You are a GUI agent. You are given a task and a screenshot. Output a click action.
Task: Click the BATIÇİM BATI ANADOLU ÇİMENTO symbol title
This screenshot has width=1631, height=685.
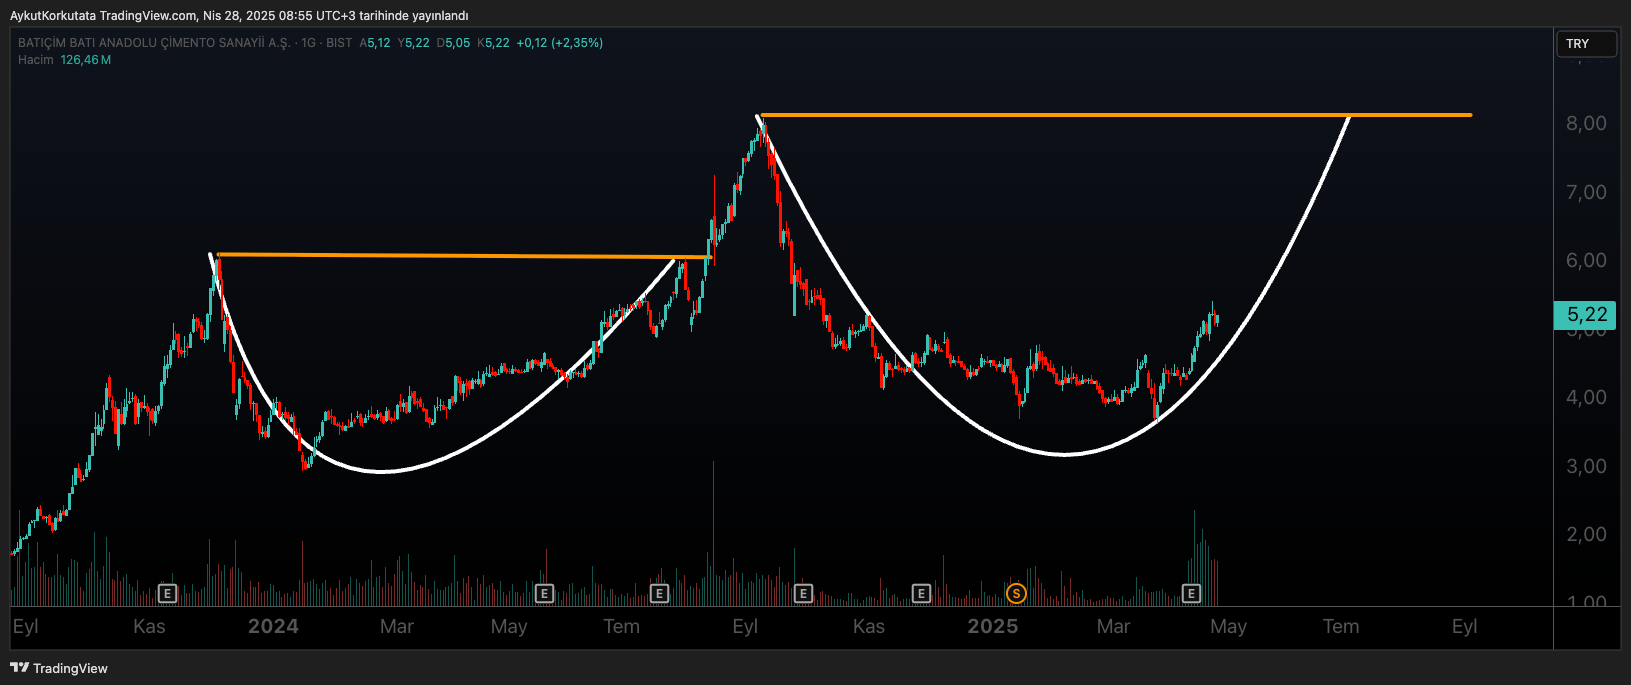click(x=154, y=43)
